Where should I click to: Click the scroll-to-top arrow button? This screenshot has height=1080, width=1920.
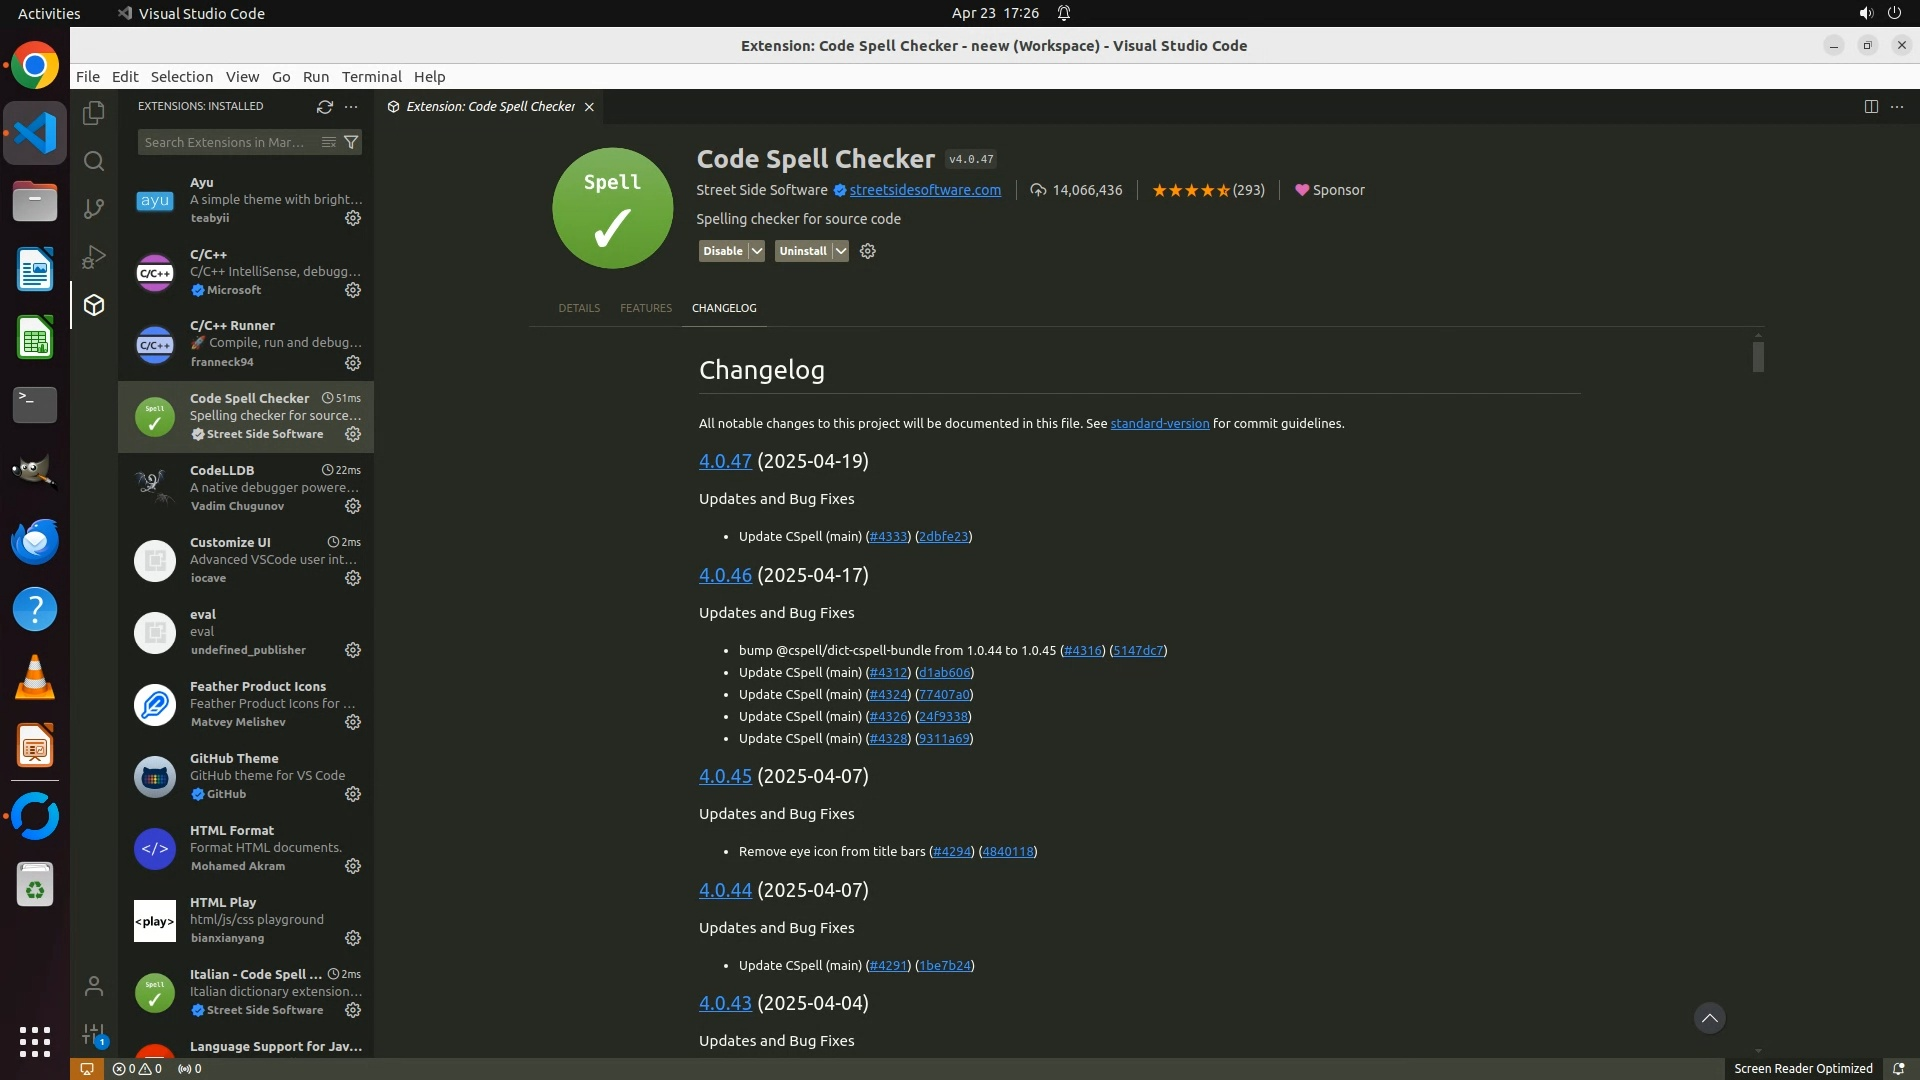[1709, 1018]
